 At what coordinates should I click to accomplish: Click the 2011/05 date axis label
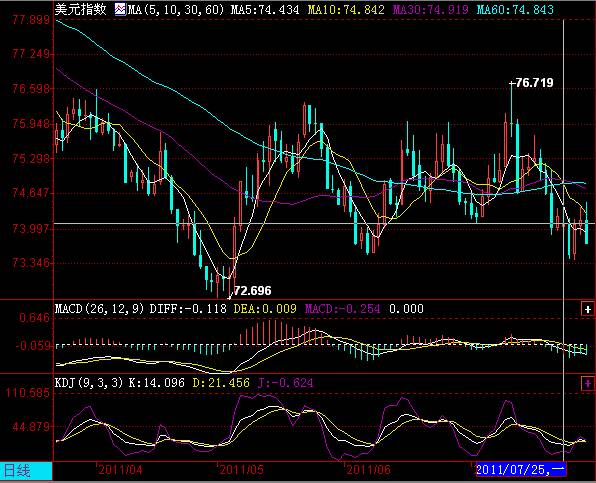tap(242, 470)
